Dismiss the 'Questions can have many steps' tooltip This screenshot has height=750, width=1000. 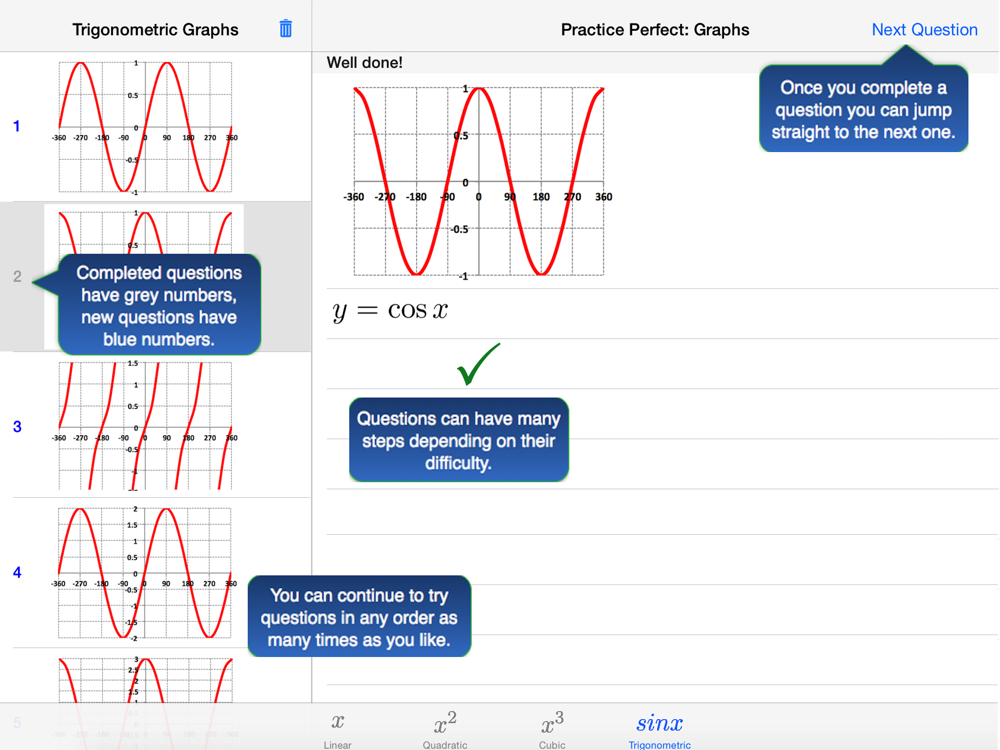(x=459, y=440)
